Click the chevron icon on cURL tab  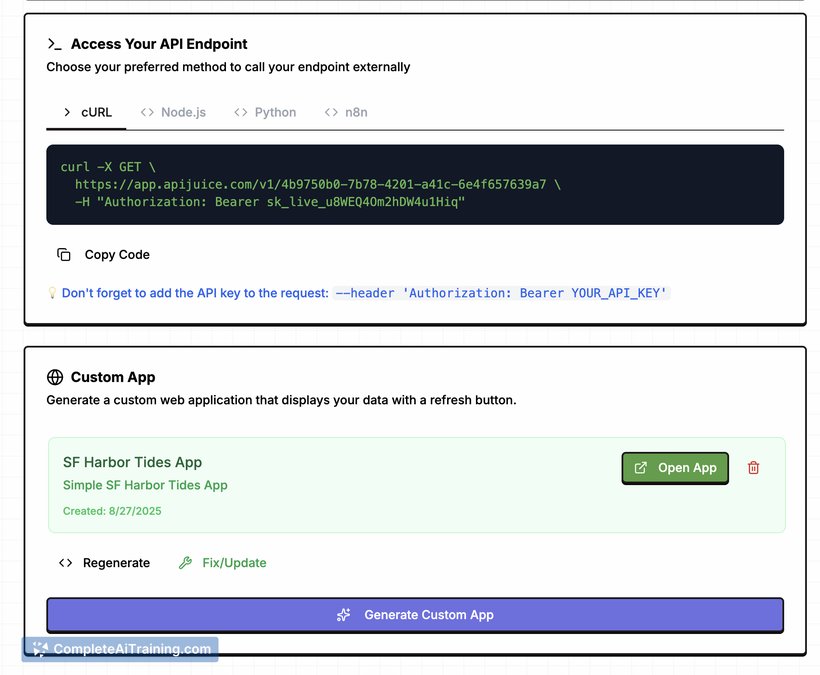coord(67,112)
